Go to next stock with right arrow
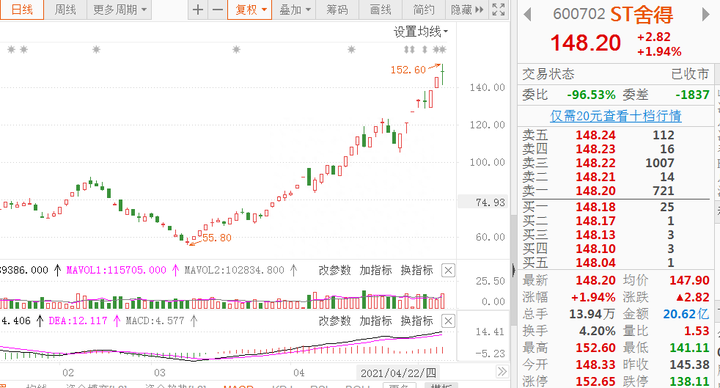The width and height of the screenshot is (720, 388). [x=706, y=15]
